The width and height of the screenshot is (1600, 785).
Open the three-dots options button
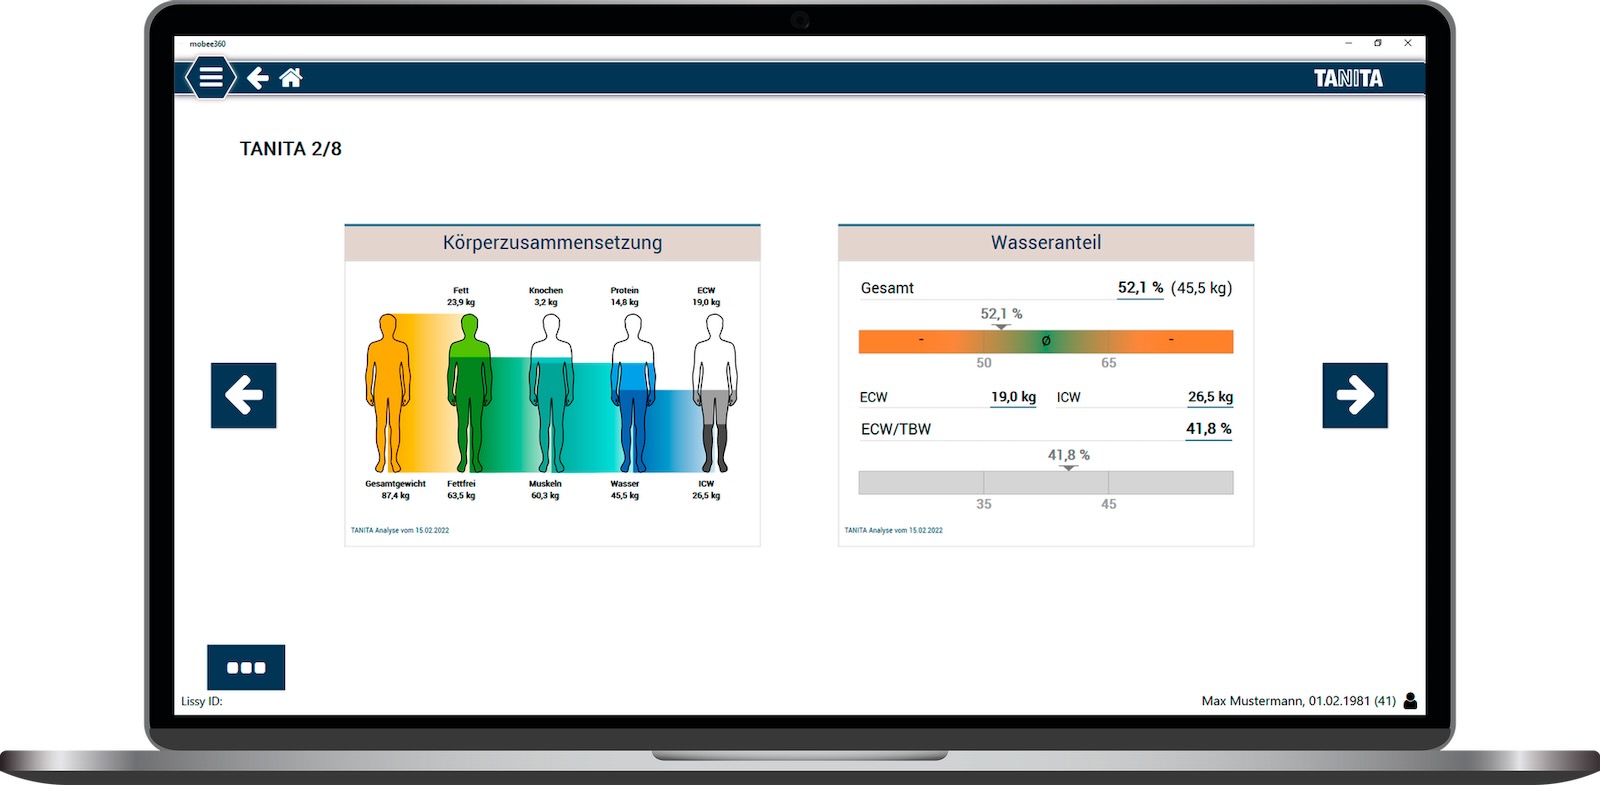tap(246, 667)
